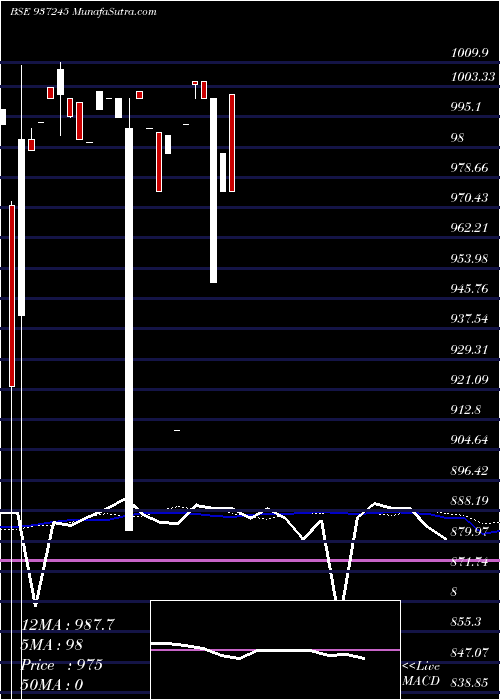Viewport: 500px width, 700px height.
Task: Click the 995.1 price axis label
Action: pyautogui.click(x=466, y=107)
